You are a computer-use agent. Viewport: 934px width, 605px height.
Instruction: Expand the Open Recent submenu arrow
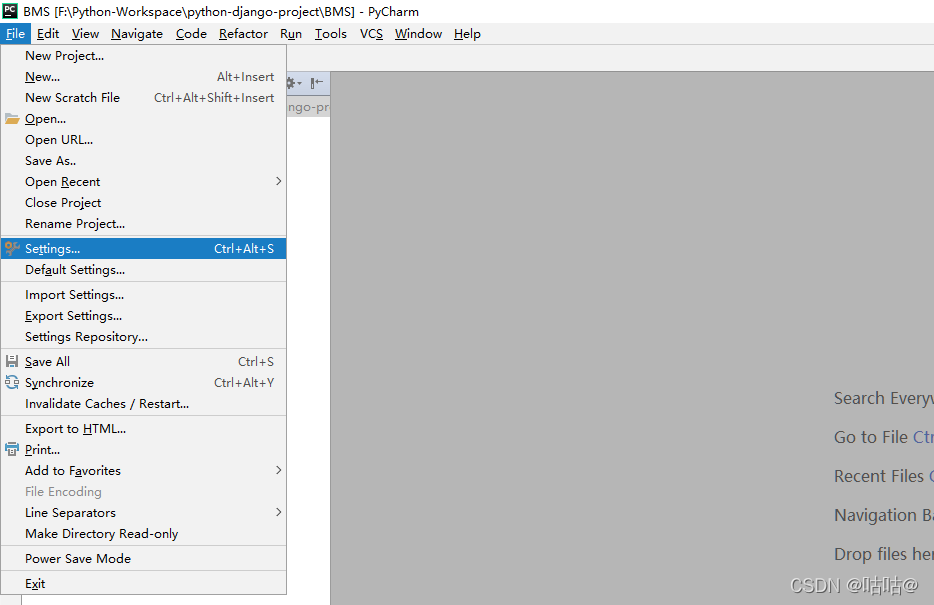click(278, 181)
